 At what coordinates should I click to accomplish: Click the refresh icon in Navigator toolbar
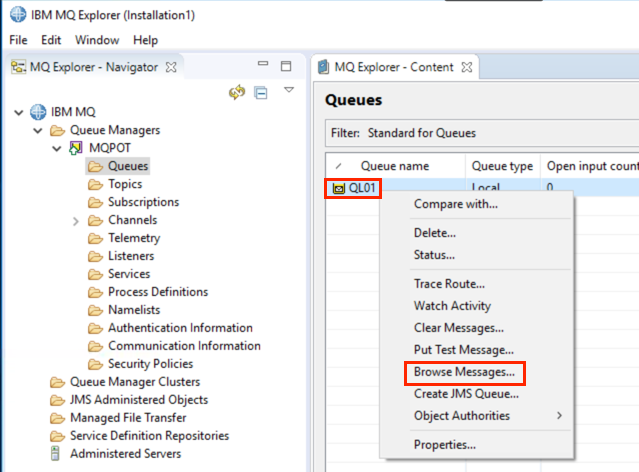(237, 92)
